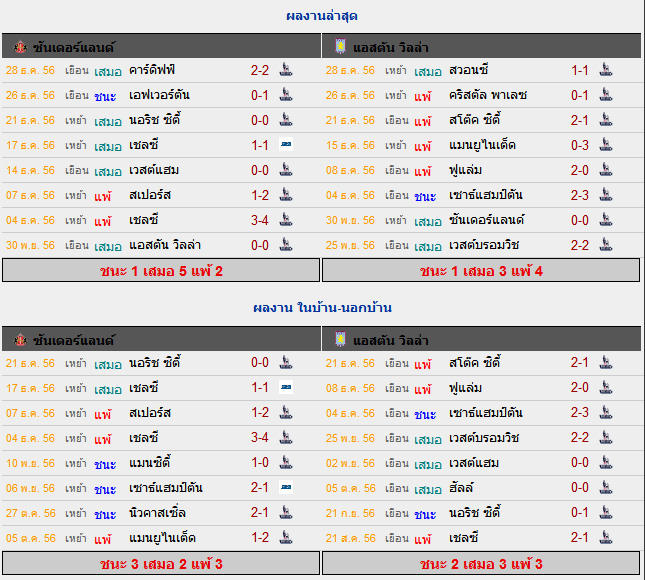Click the league icon in the ฮัลล์ 0-0 row
This screenshot has width=645, height=580.
click(606, 487)
